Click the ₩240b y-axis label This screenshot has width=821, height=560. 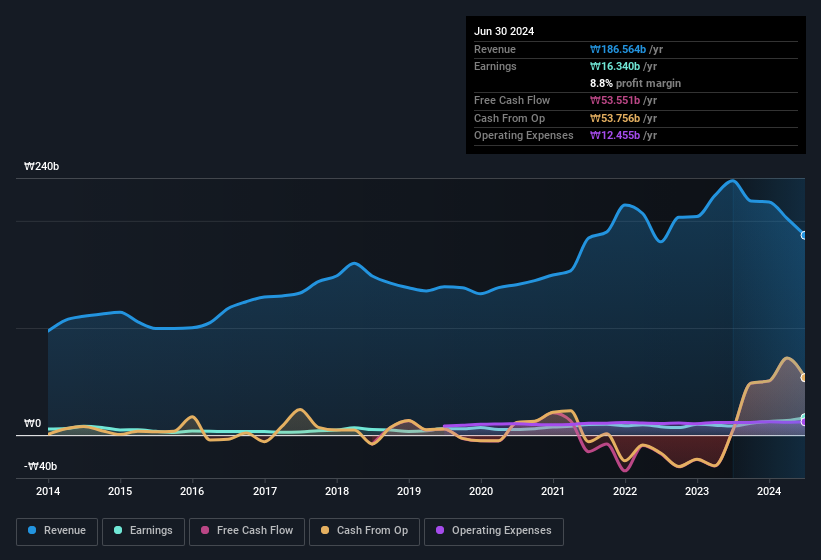click(41, 166)
